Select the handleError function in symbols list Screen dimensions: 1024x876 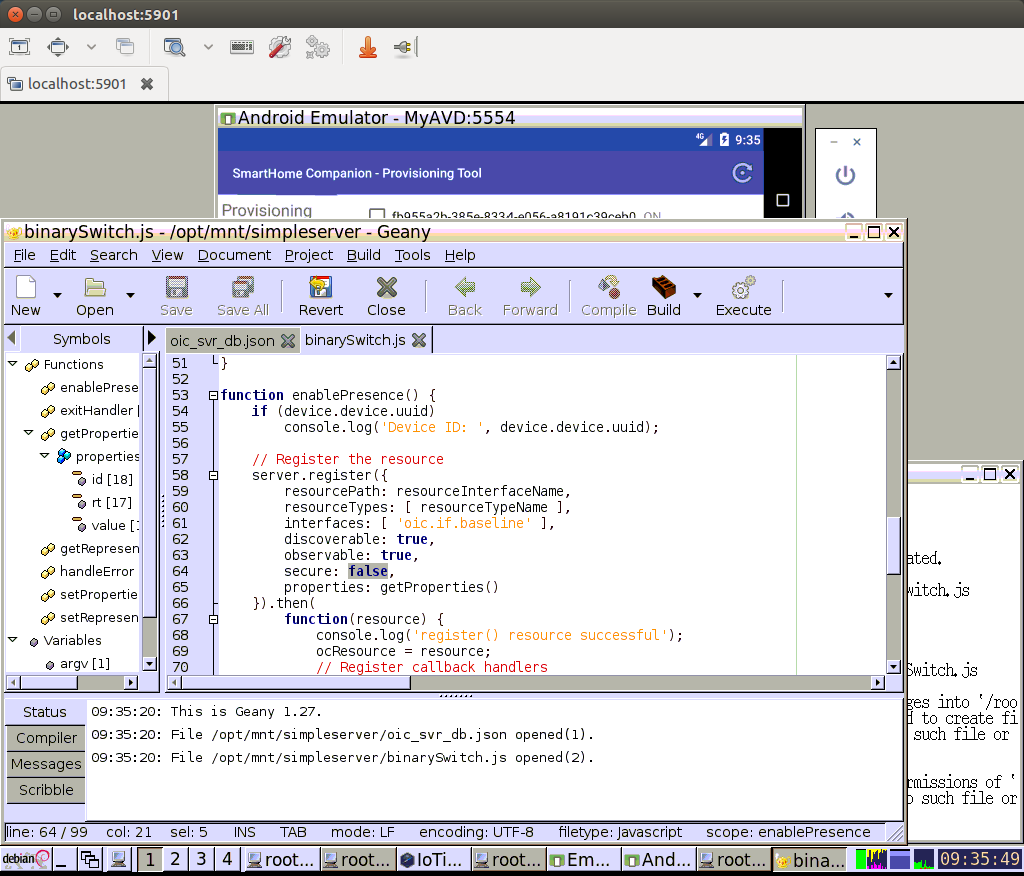(x=96, y=572)
